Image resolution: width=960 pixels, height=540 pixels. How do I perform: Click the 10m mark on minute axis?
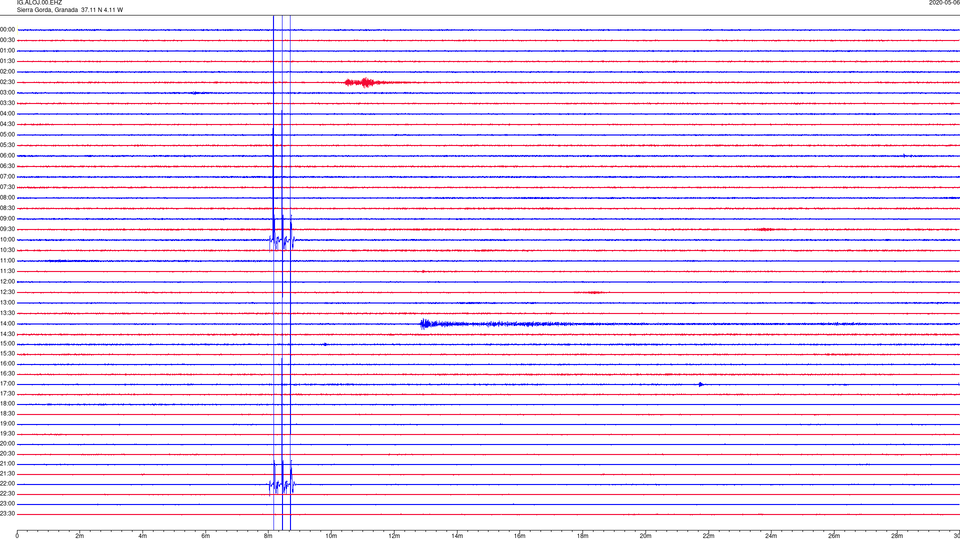coord(331,536)
